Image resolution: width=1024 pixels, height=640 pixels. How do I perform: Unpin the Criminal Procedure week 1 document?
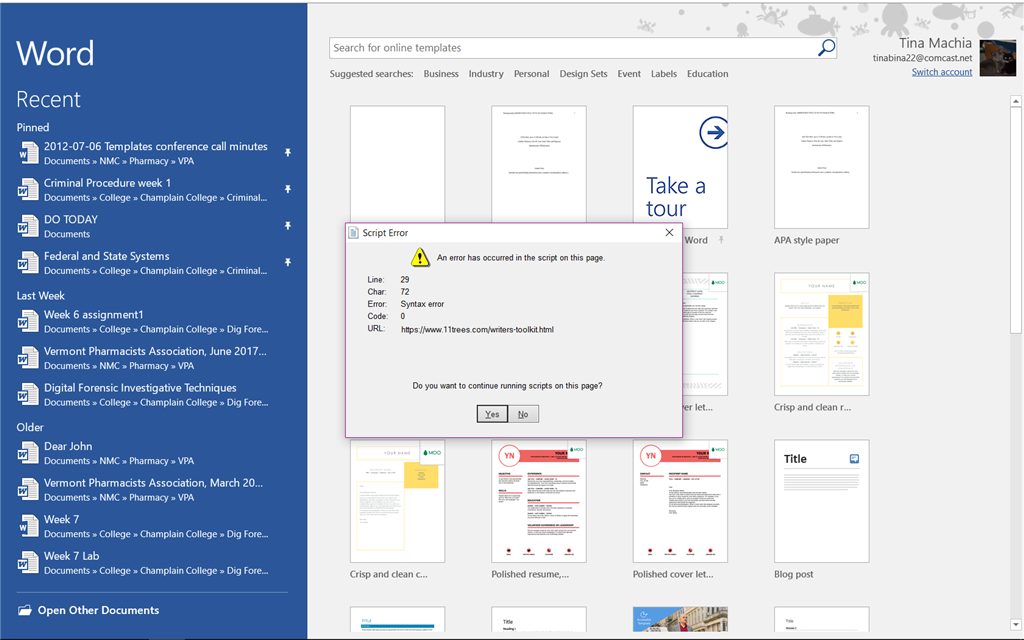click(x=287, y=189)
